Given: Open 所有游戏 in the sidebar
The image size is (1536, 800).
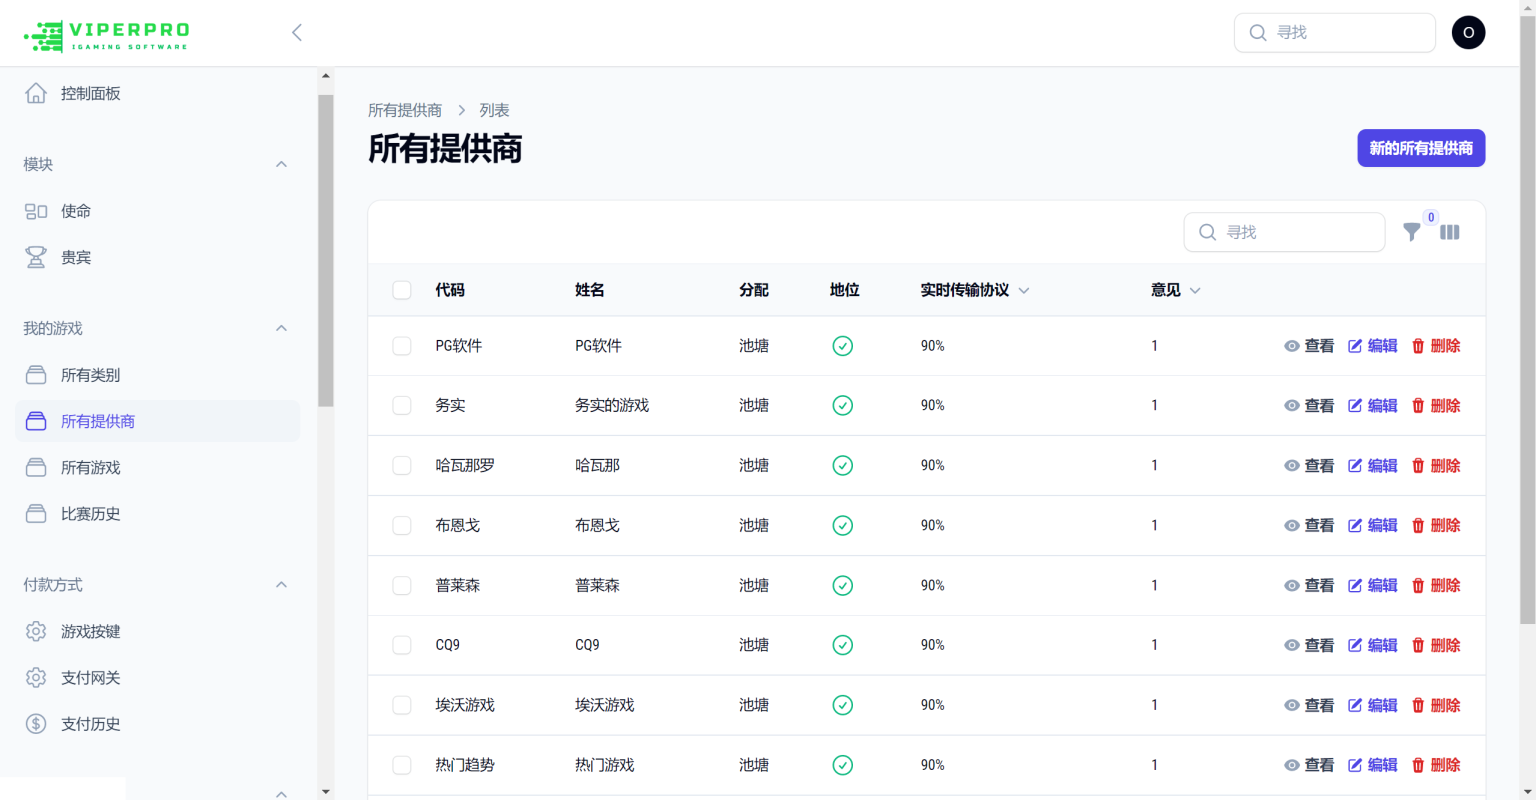Looking at the screenshot, I should tap(90, 468).
